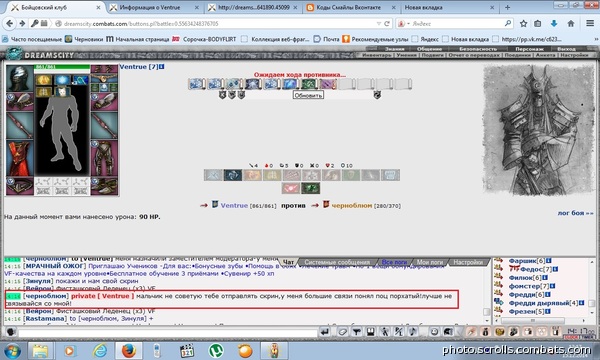Activate the green glowing combat skill icon
Viewport: 600px width, 360px height.
click(310, 188)
